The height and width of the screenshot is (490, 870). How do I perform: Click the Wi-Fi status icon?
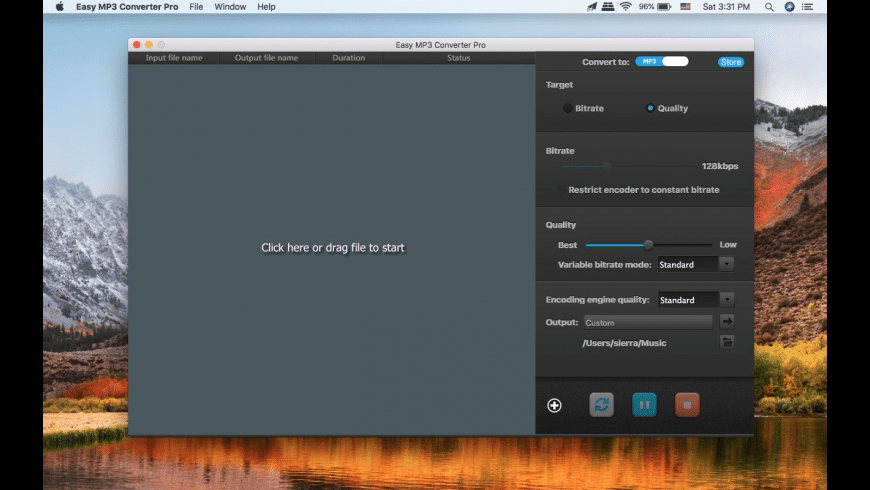pyautogui.click(x=625, y=7)
